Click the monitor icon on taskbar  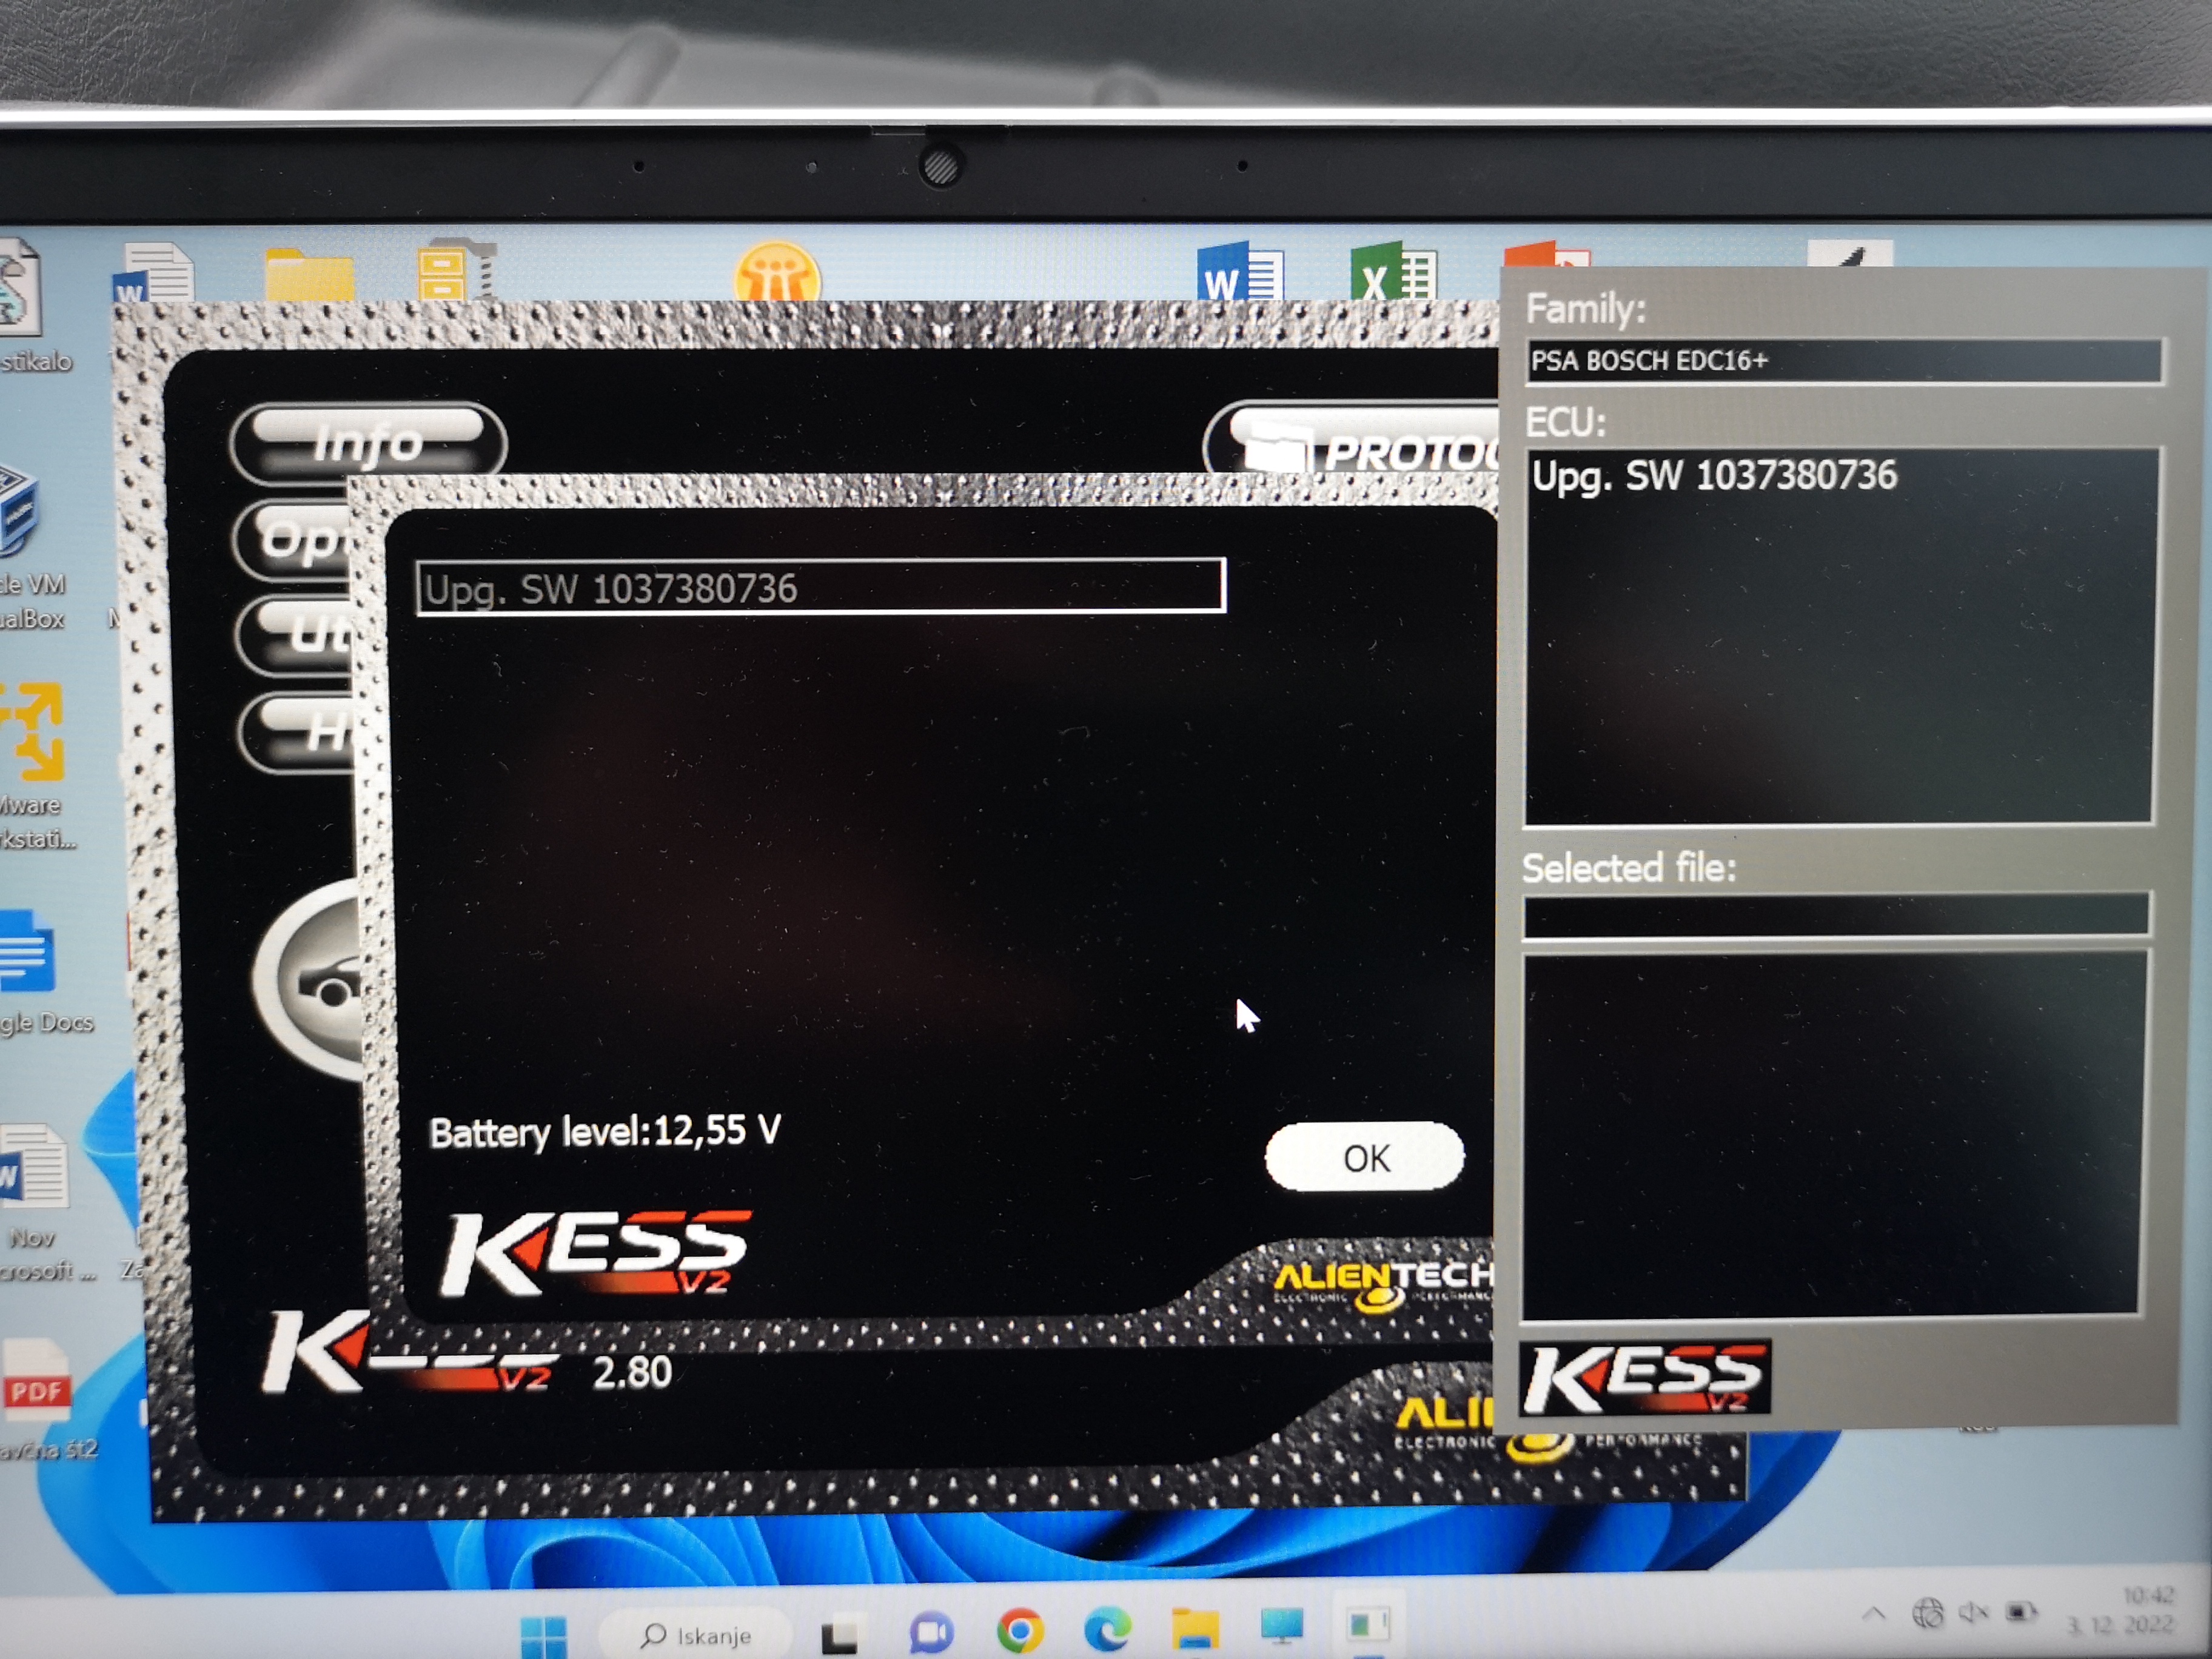pyautogui.click(x=1282, y=1625)
